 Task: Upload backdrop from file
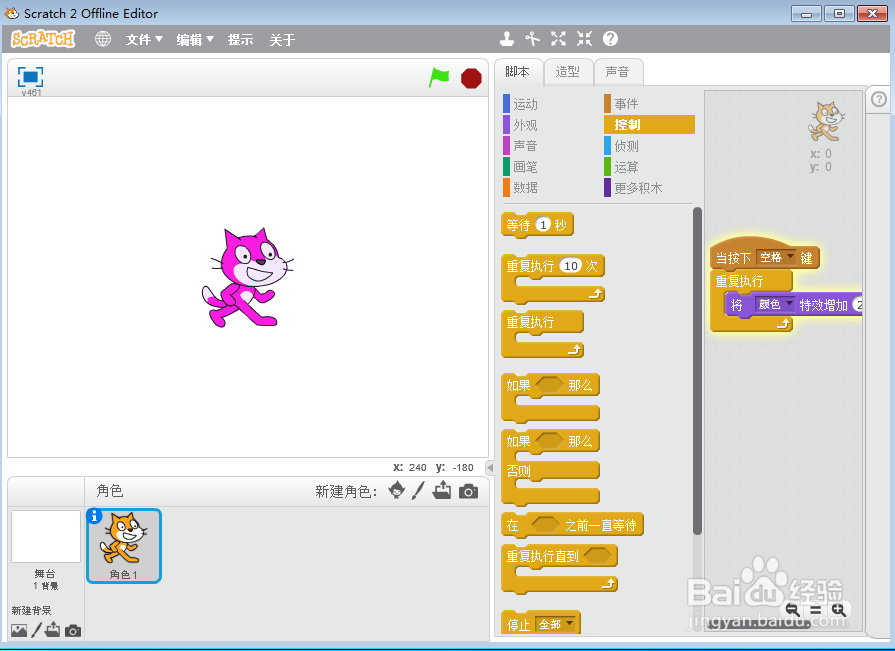[x=53, y=629]
